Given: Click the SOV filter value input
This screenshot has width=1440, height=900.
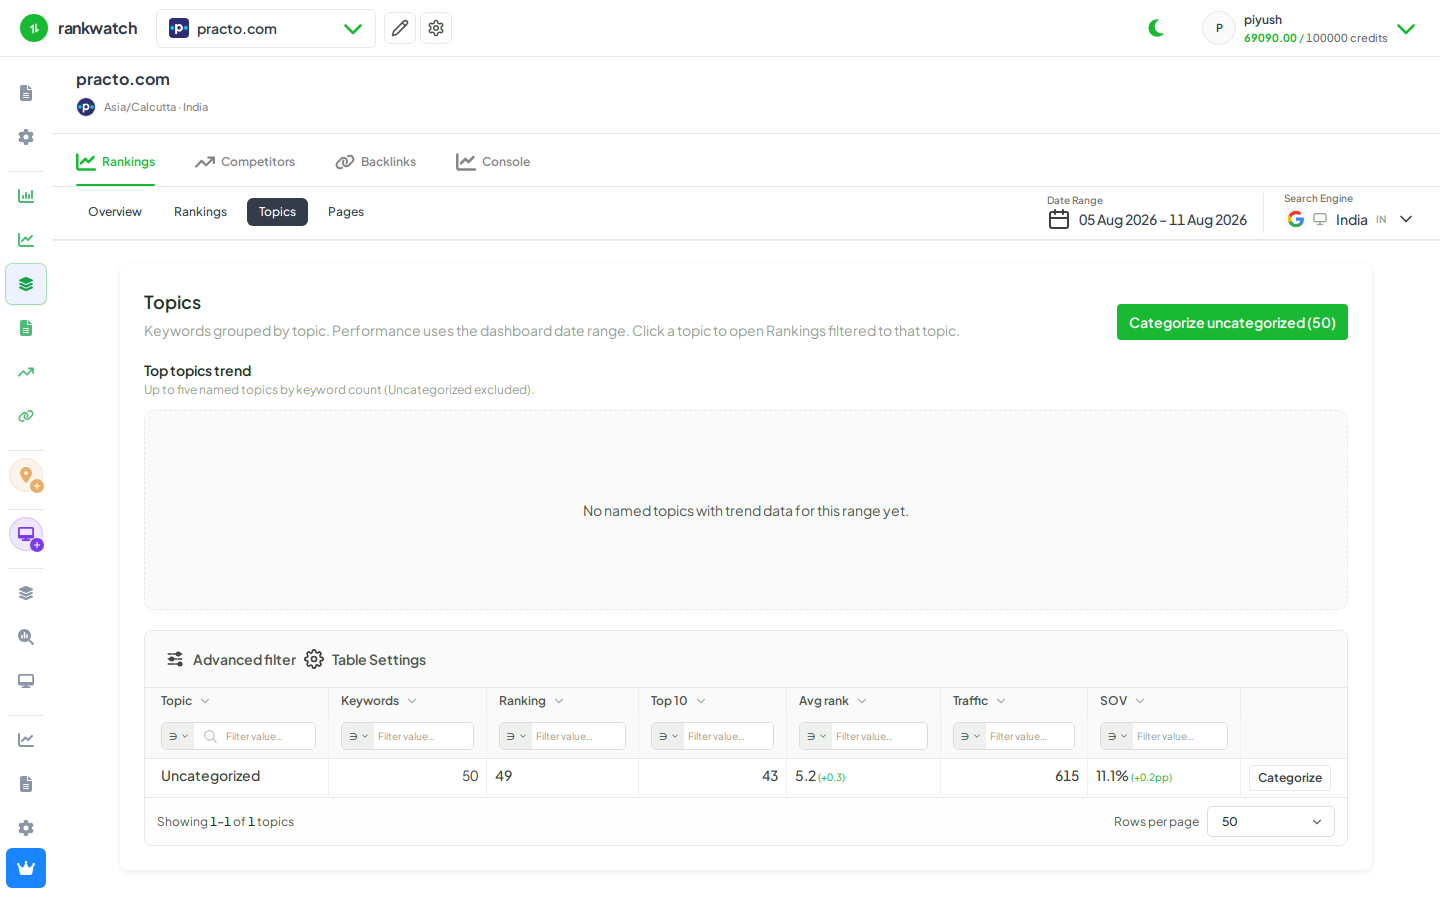Looking at the screenshot, I should [1179, 736].
